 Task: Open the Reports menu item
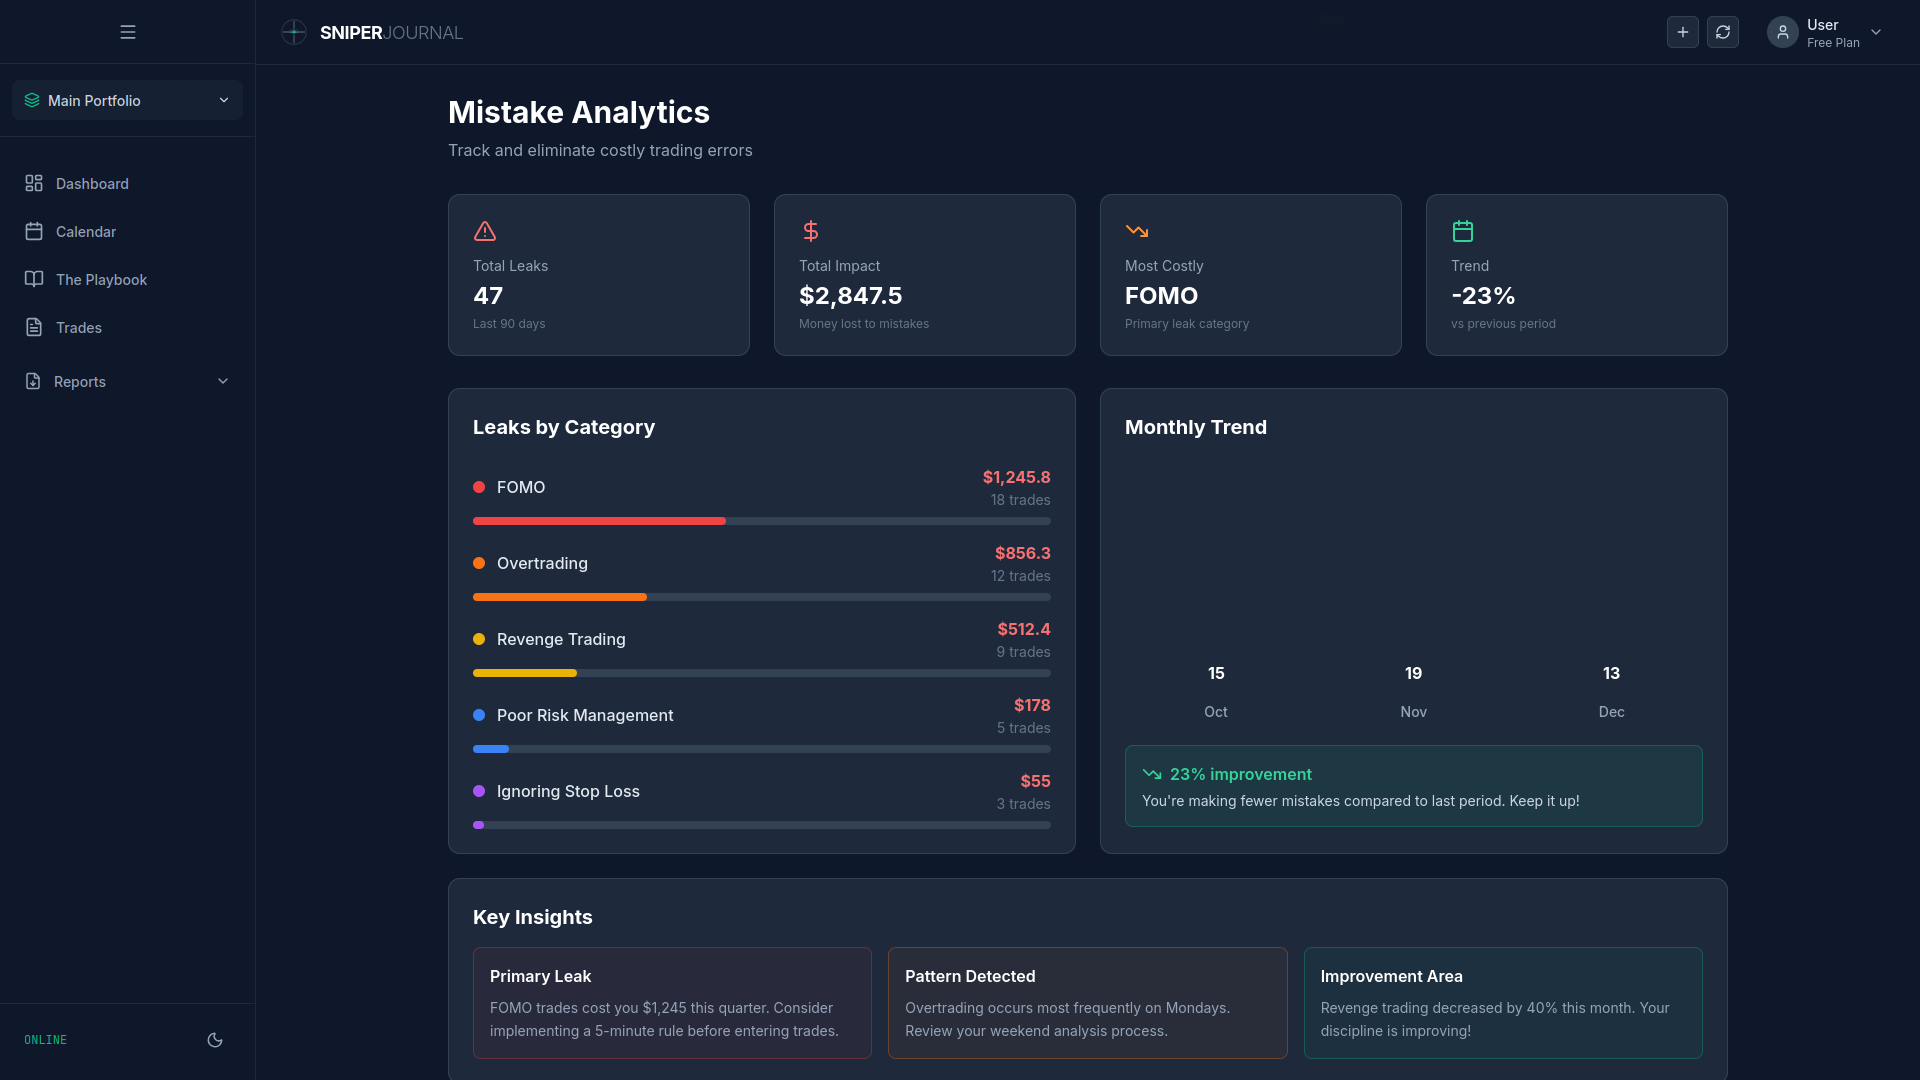(127, 381)
